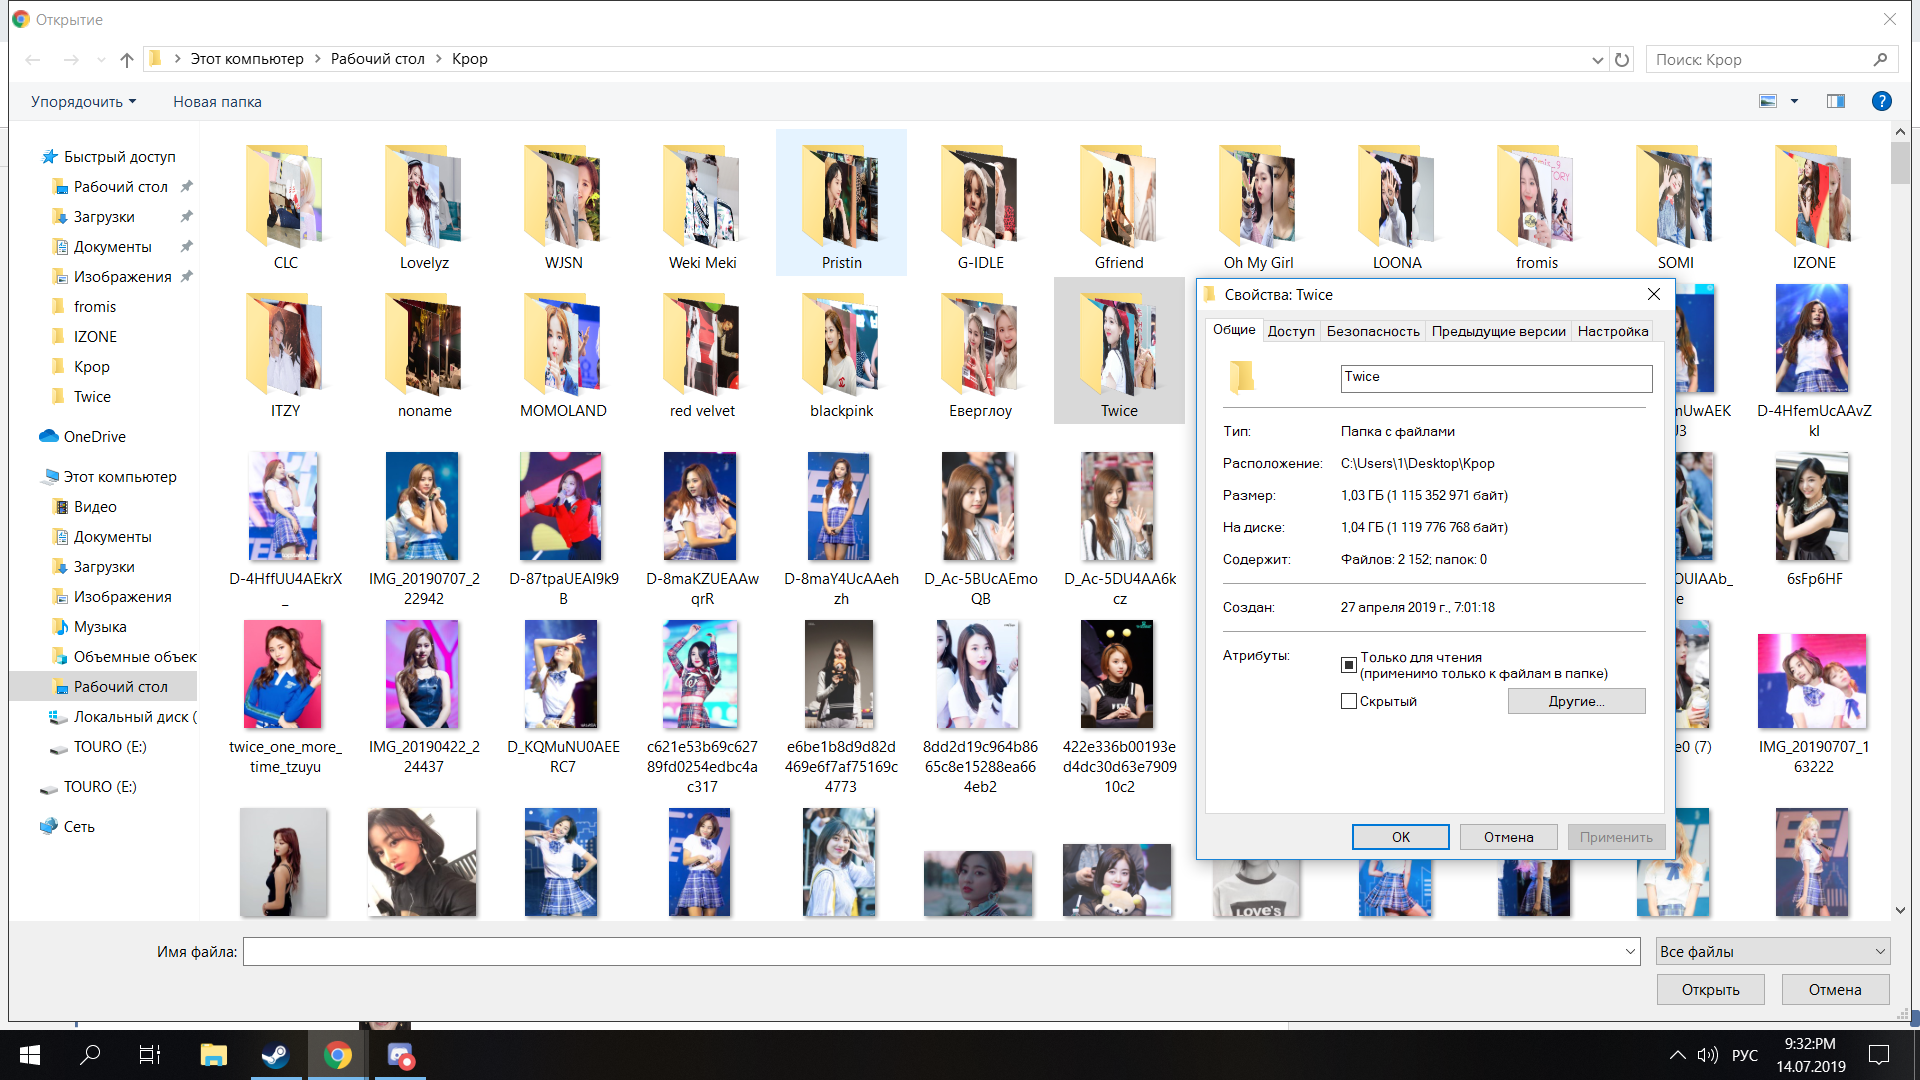The height and width of the screenshot is (1080, 1920).
Task: Open the view options dropdown arrow
Action: 1794,101
